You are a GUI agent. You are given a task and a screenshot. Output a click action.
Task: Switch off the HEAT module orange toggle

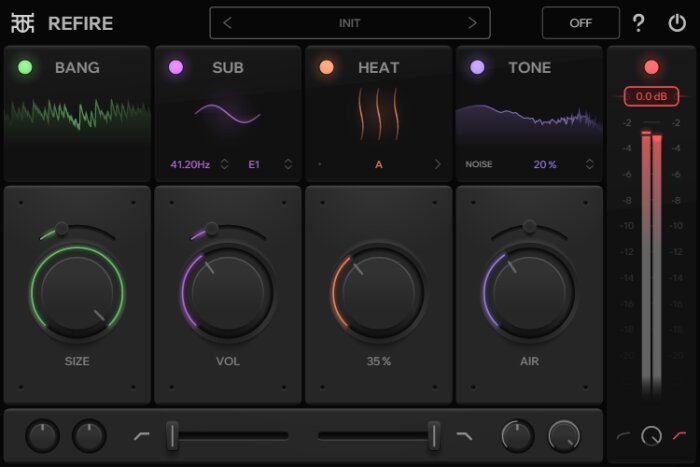(326, 67)
